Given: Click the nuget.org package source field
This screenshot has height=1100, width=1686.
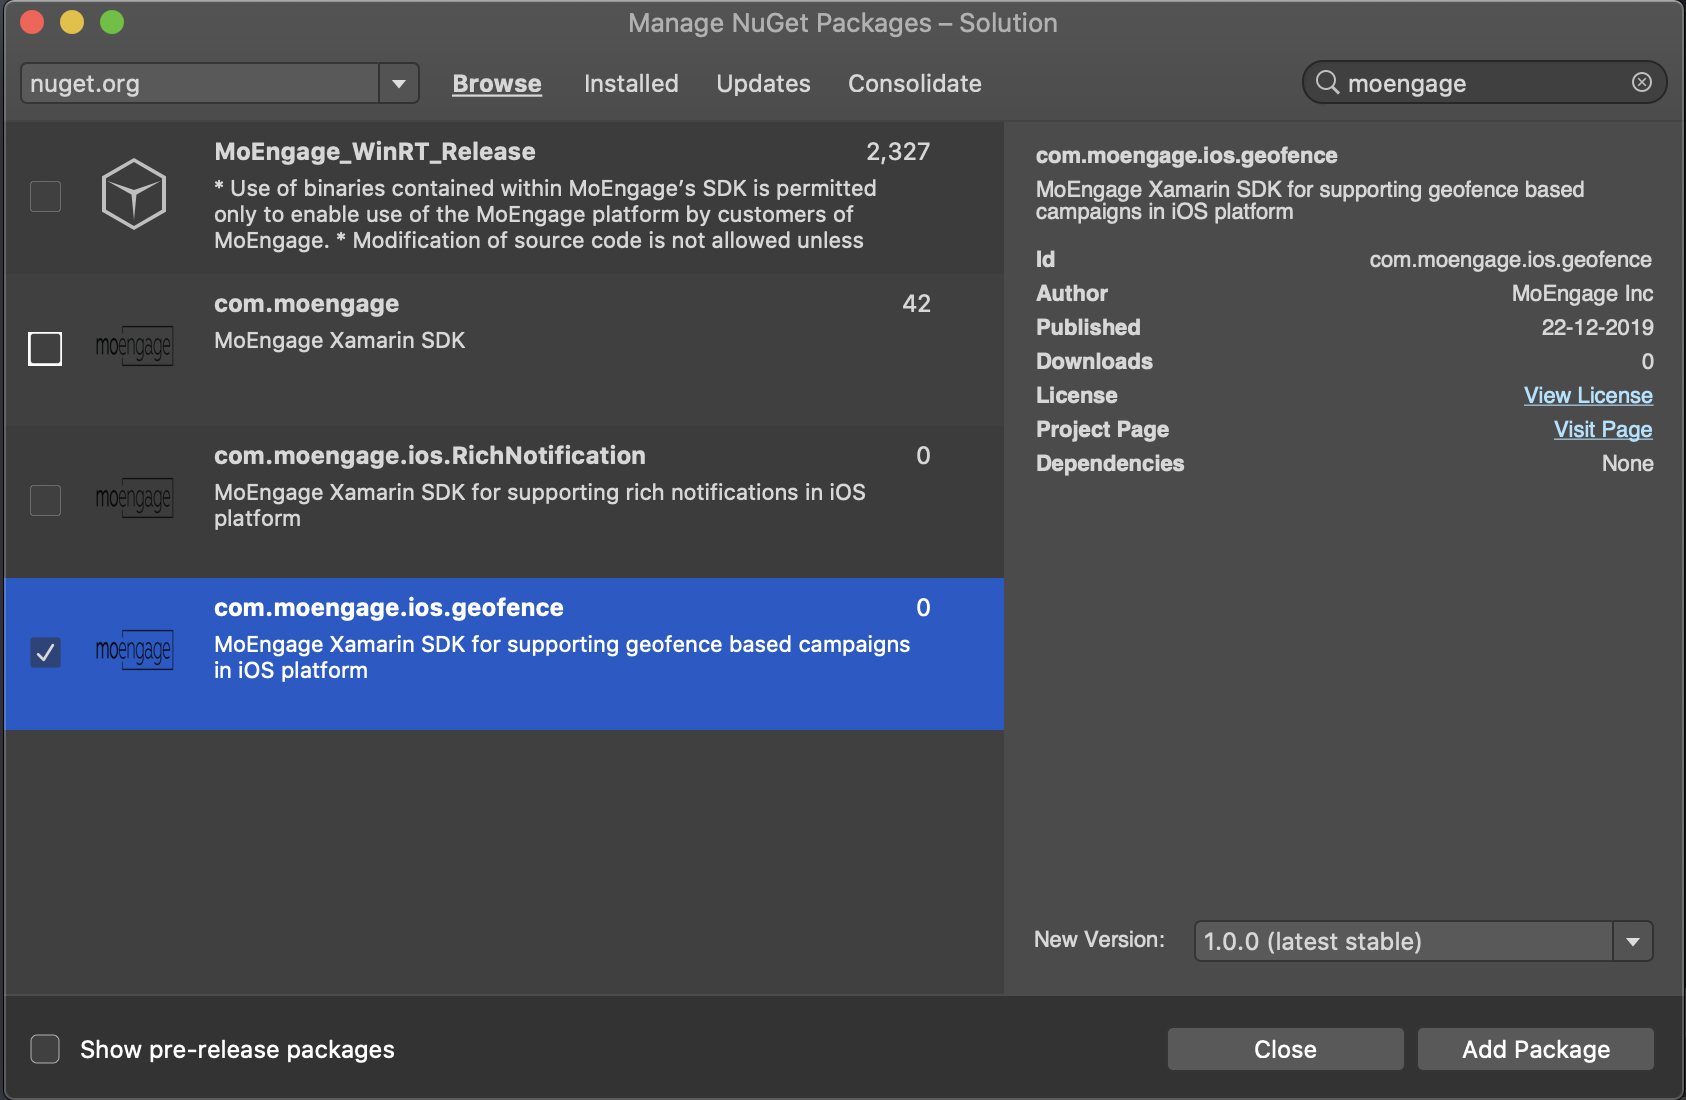Looking at the screenshot, I should 200,83.
